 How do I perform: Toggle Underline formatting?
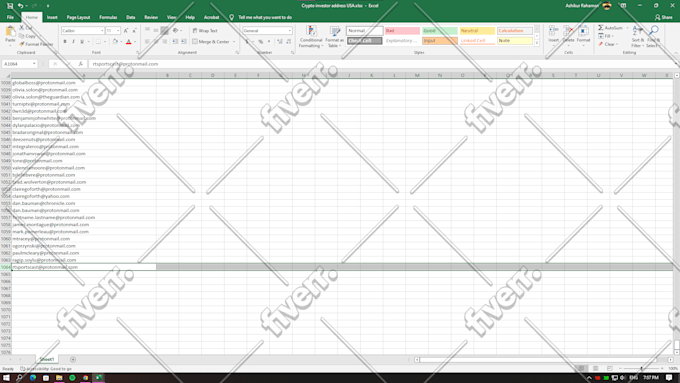click(82, 42)
